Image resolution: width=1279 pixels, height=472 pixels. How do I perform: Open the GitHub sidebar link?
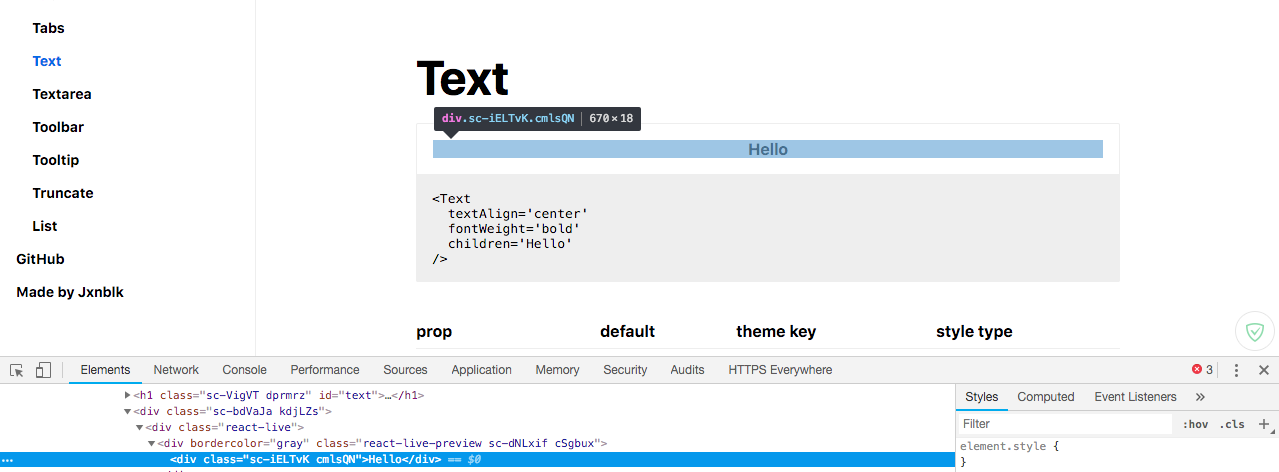pos(40,259)
